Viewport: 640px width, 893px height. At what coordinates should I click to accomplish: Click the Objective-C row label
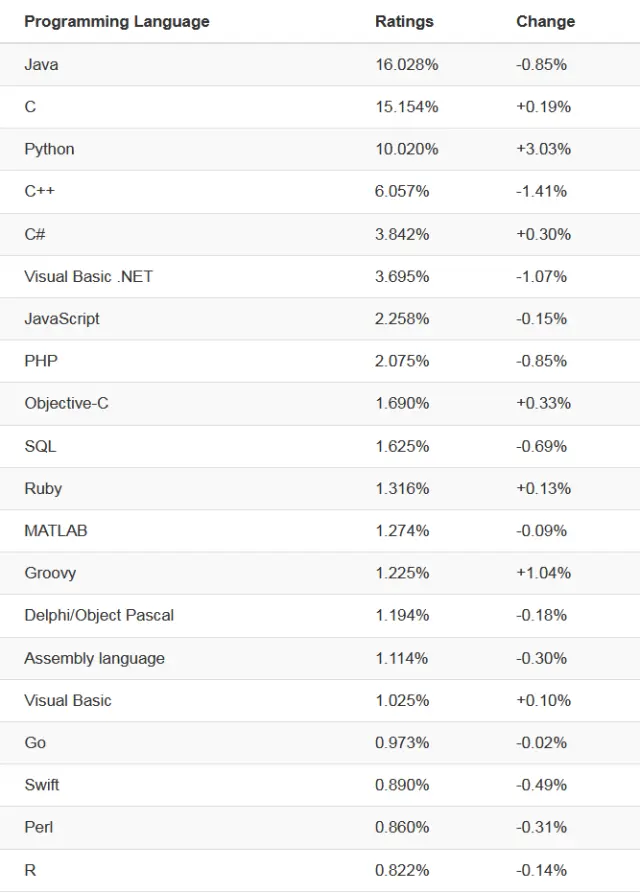66,403
